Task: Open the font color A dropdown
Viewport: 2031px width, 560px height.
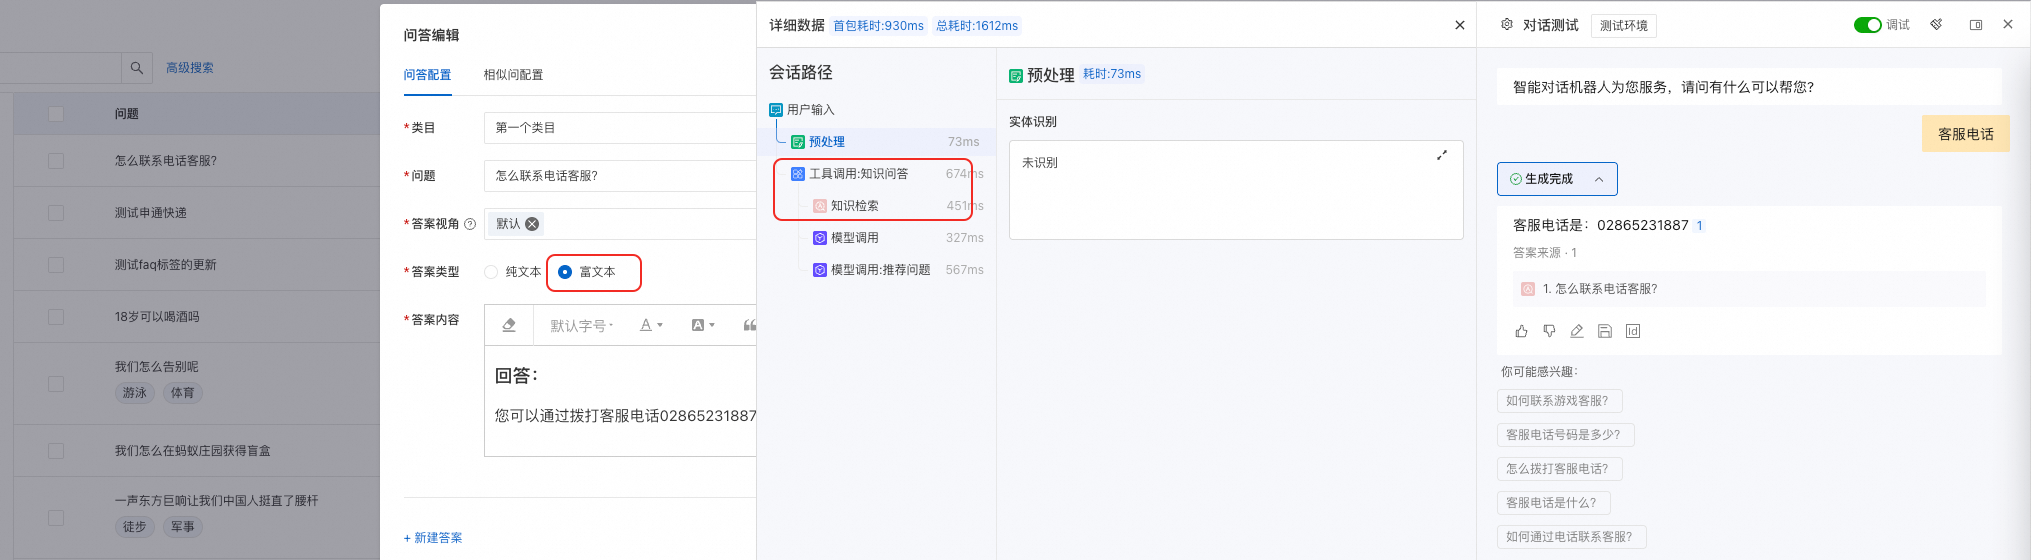Action: (x=651, y=325)
